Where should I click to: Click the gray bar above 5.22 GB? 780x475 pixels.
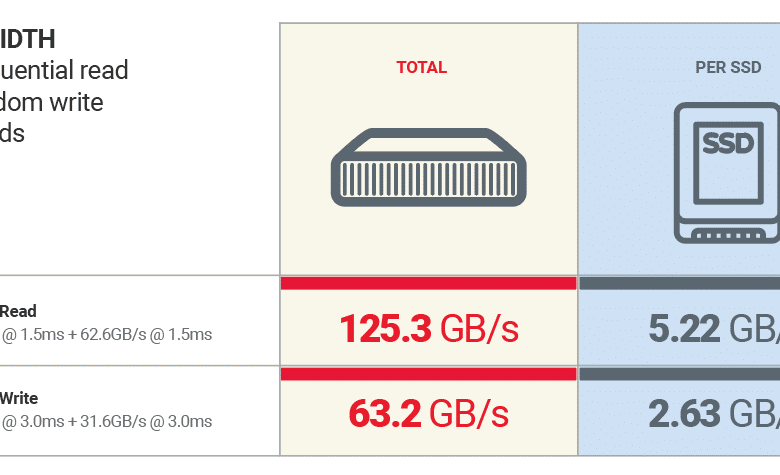680,284
